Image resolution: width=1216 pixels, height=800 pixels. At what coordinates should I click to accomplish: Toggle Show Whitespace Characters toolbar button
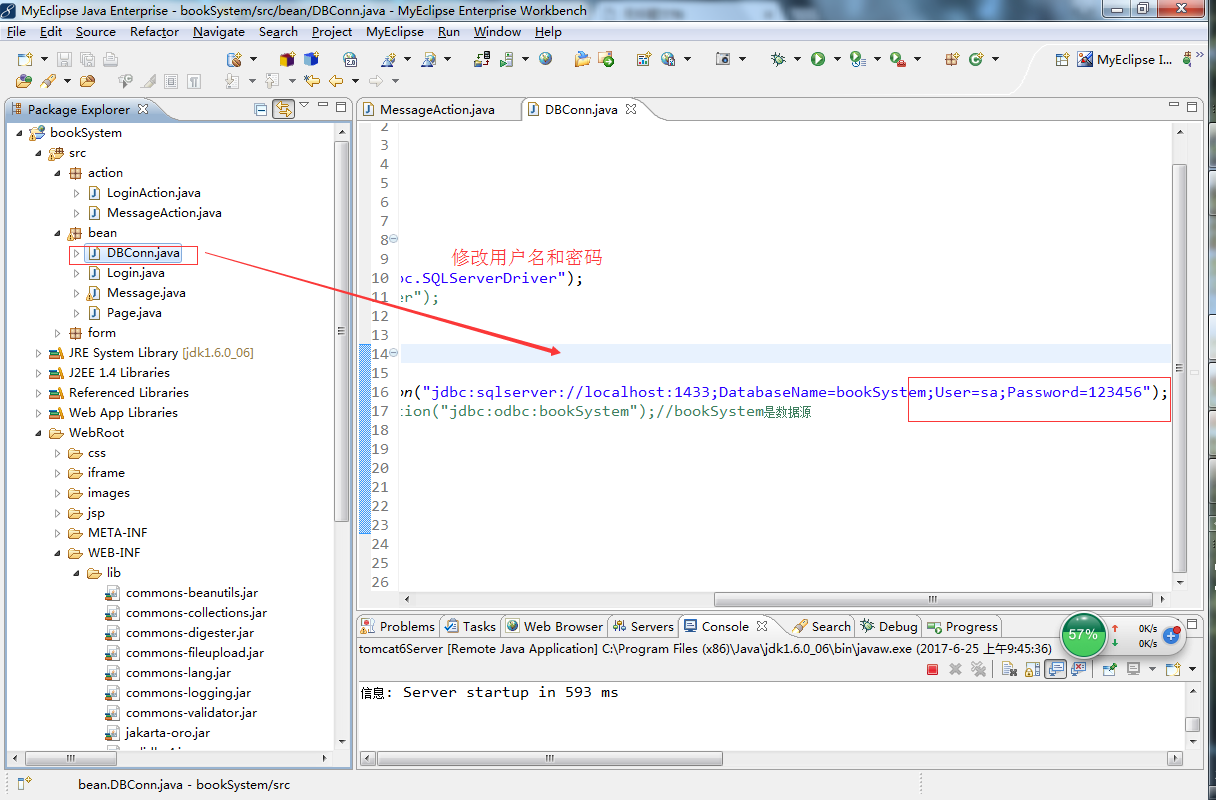pos(194,82)
